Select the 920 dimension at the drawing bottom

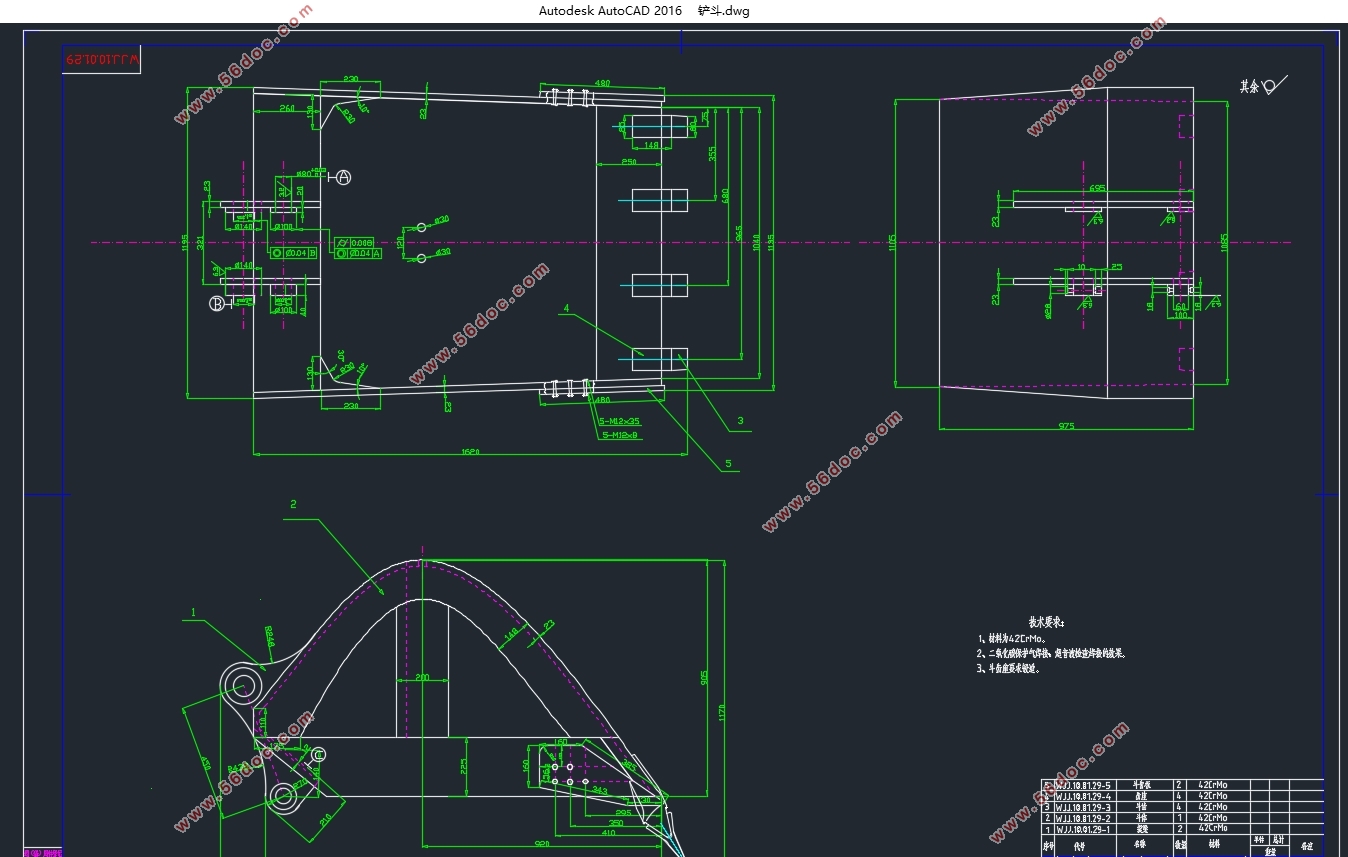pyautogui.click(x=542, y=844)
